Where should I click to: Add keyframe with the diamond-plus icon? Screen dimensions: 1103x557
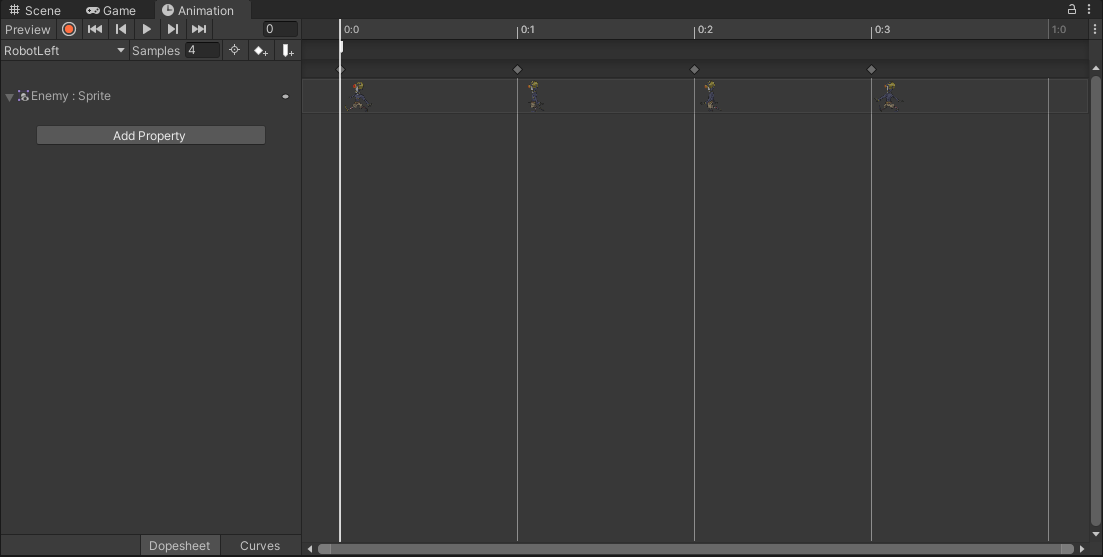tap(261, 51)
